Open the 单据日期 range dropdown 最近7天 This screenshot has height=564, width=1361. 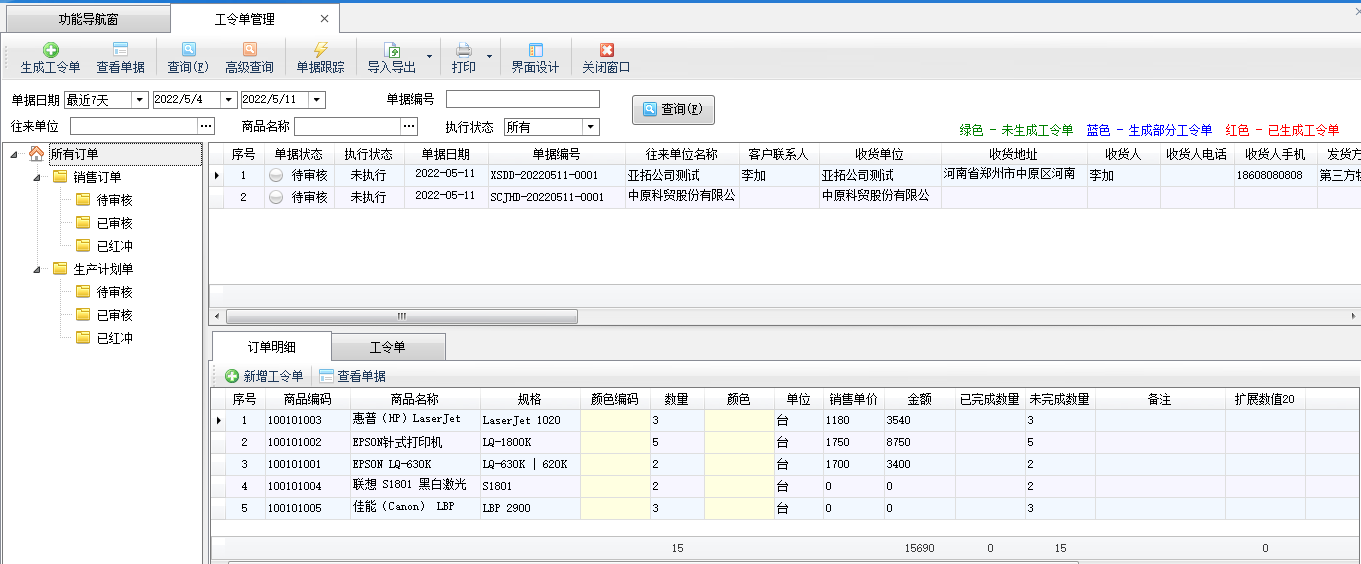click(139, 100)
